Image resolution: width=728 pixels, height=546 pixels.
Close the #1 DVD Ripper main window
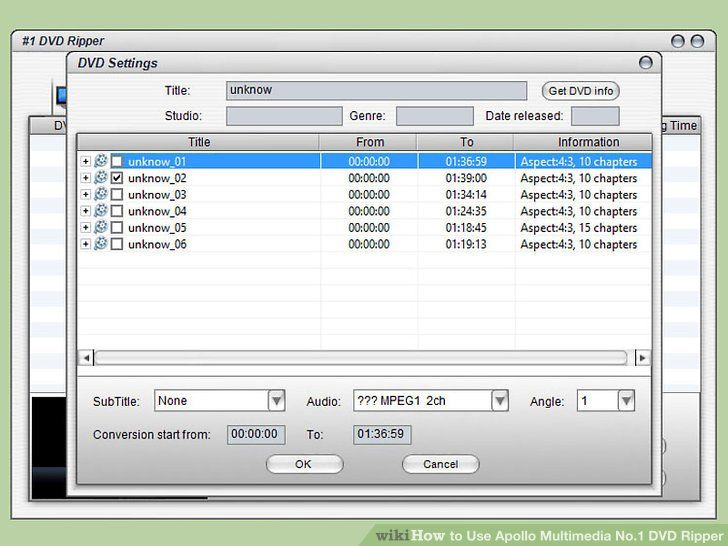pyautogui.click(x=697, y=41)
